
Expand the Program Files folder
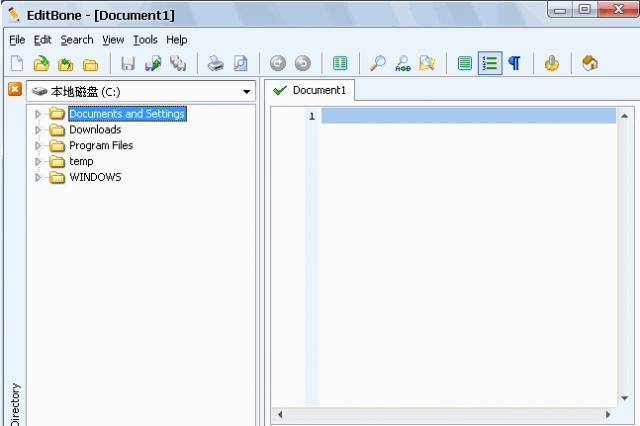38,146
